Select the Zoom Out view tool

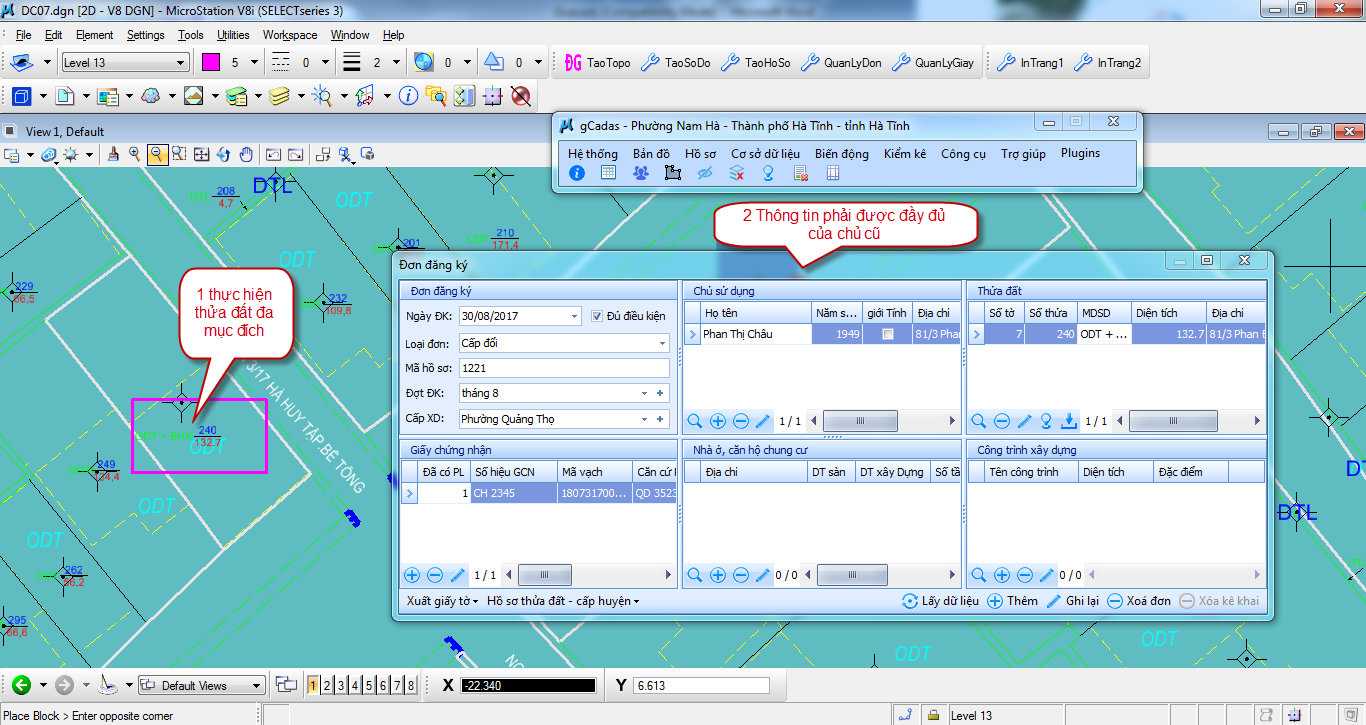157,154
